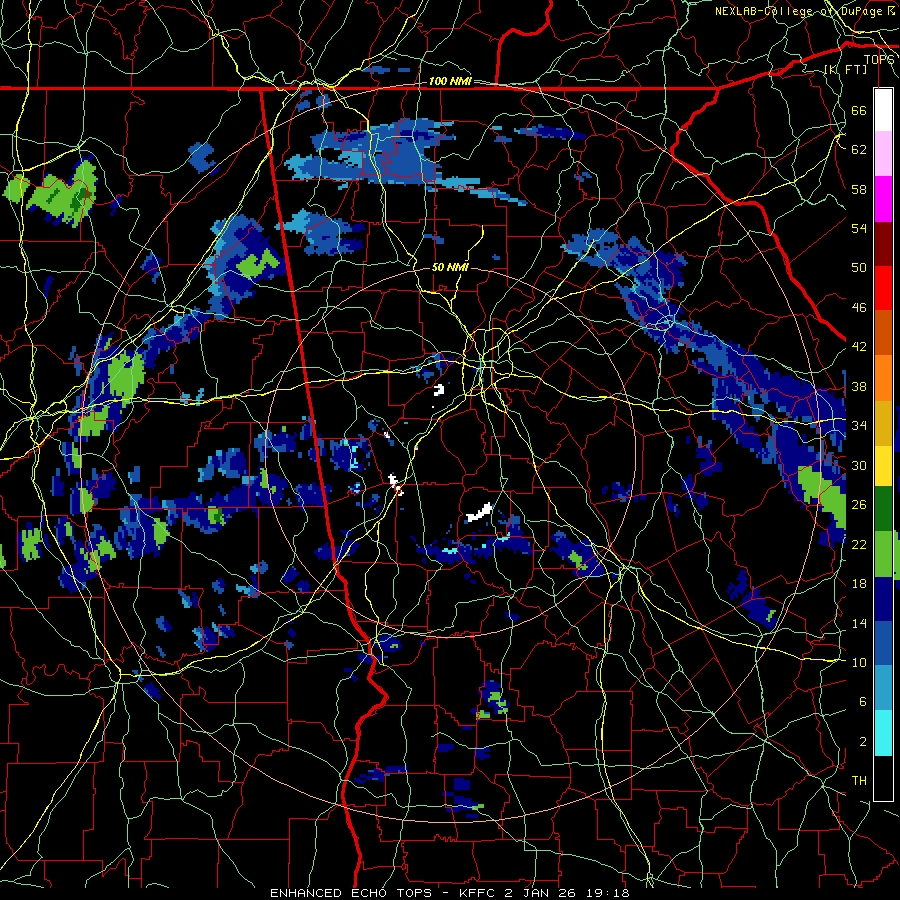This screenshot has height=900, width=900.
Task: Click the 26 value on the color scale
Action: tap(859, 505)
